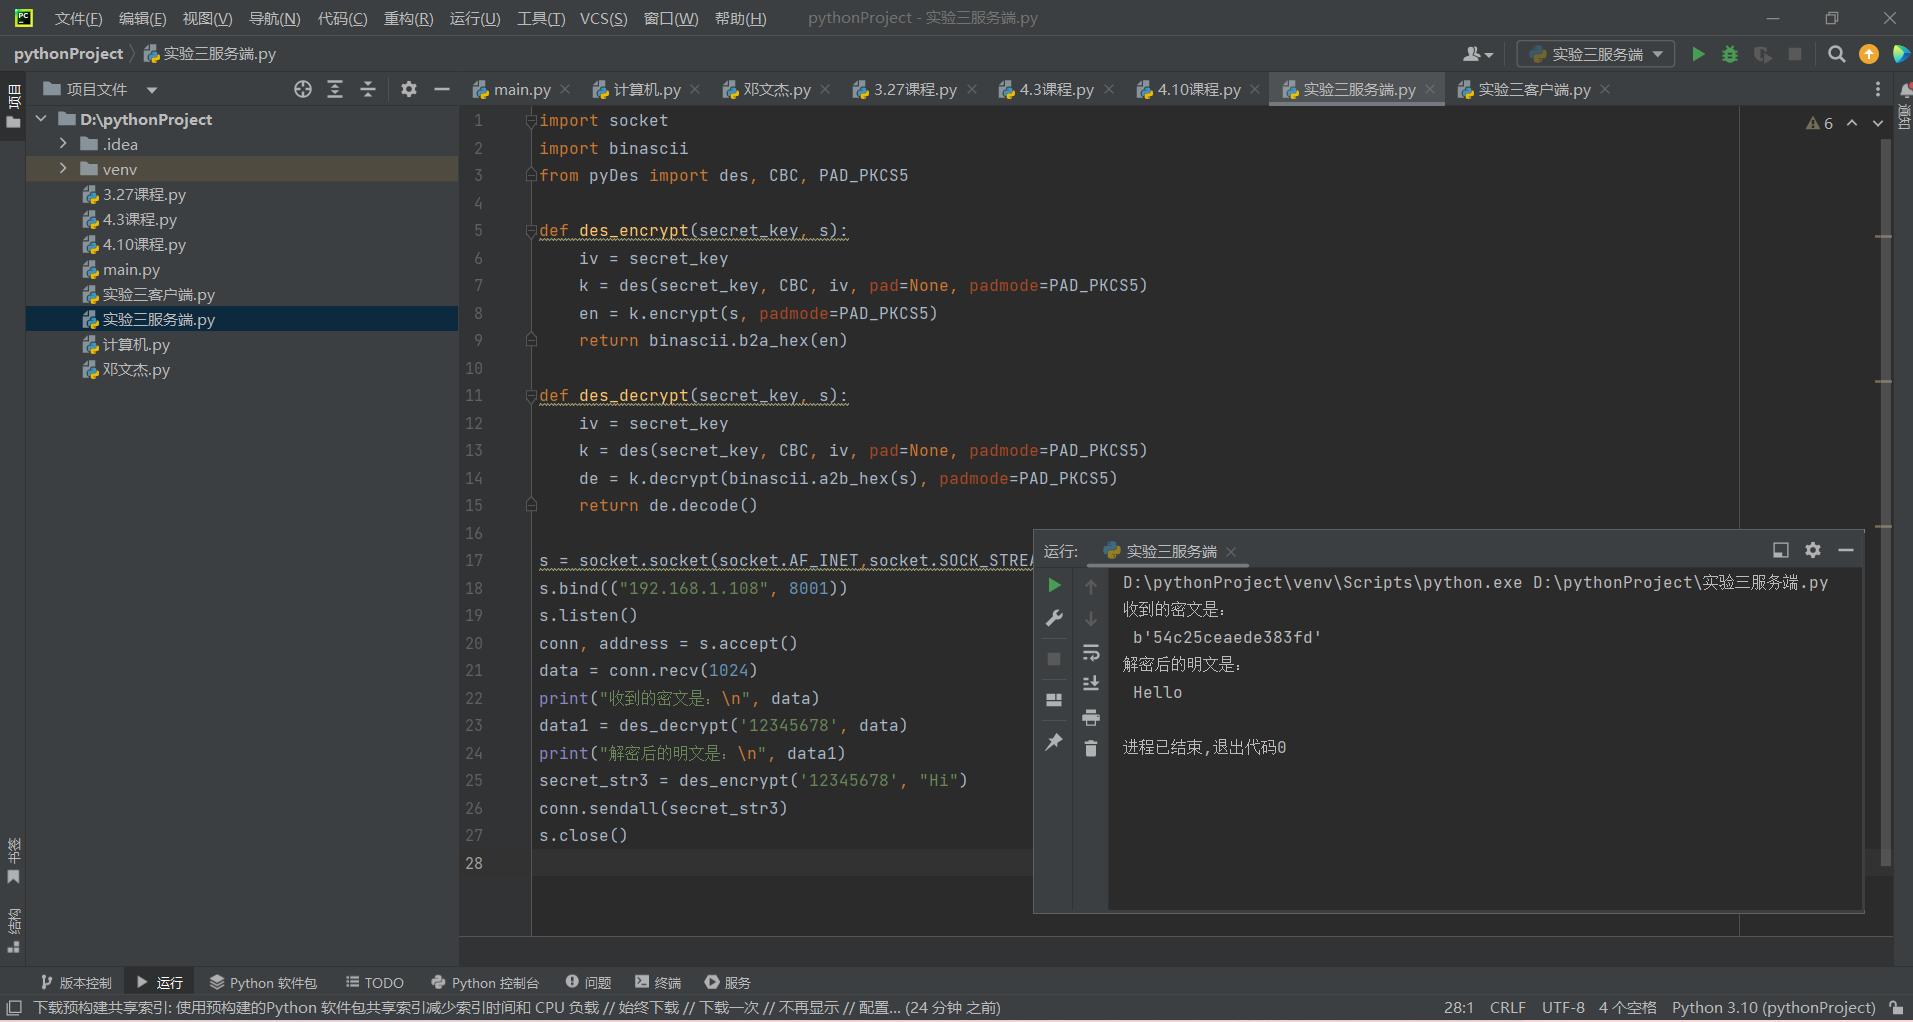
Task: Run the program with the green play button
Action: [1698, 54]
